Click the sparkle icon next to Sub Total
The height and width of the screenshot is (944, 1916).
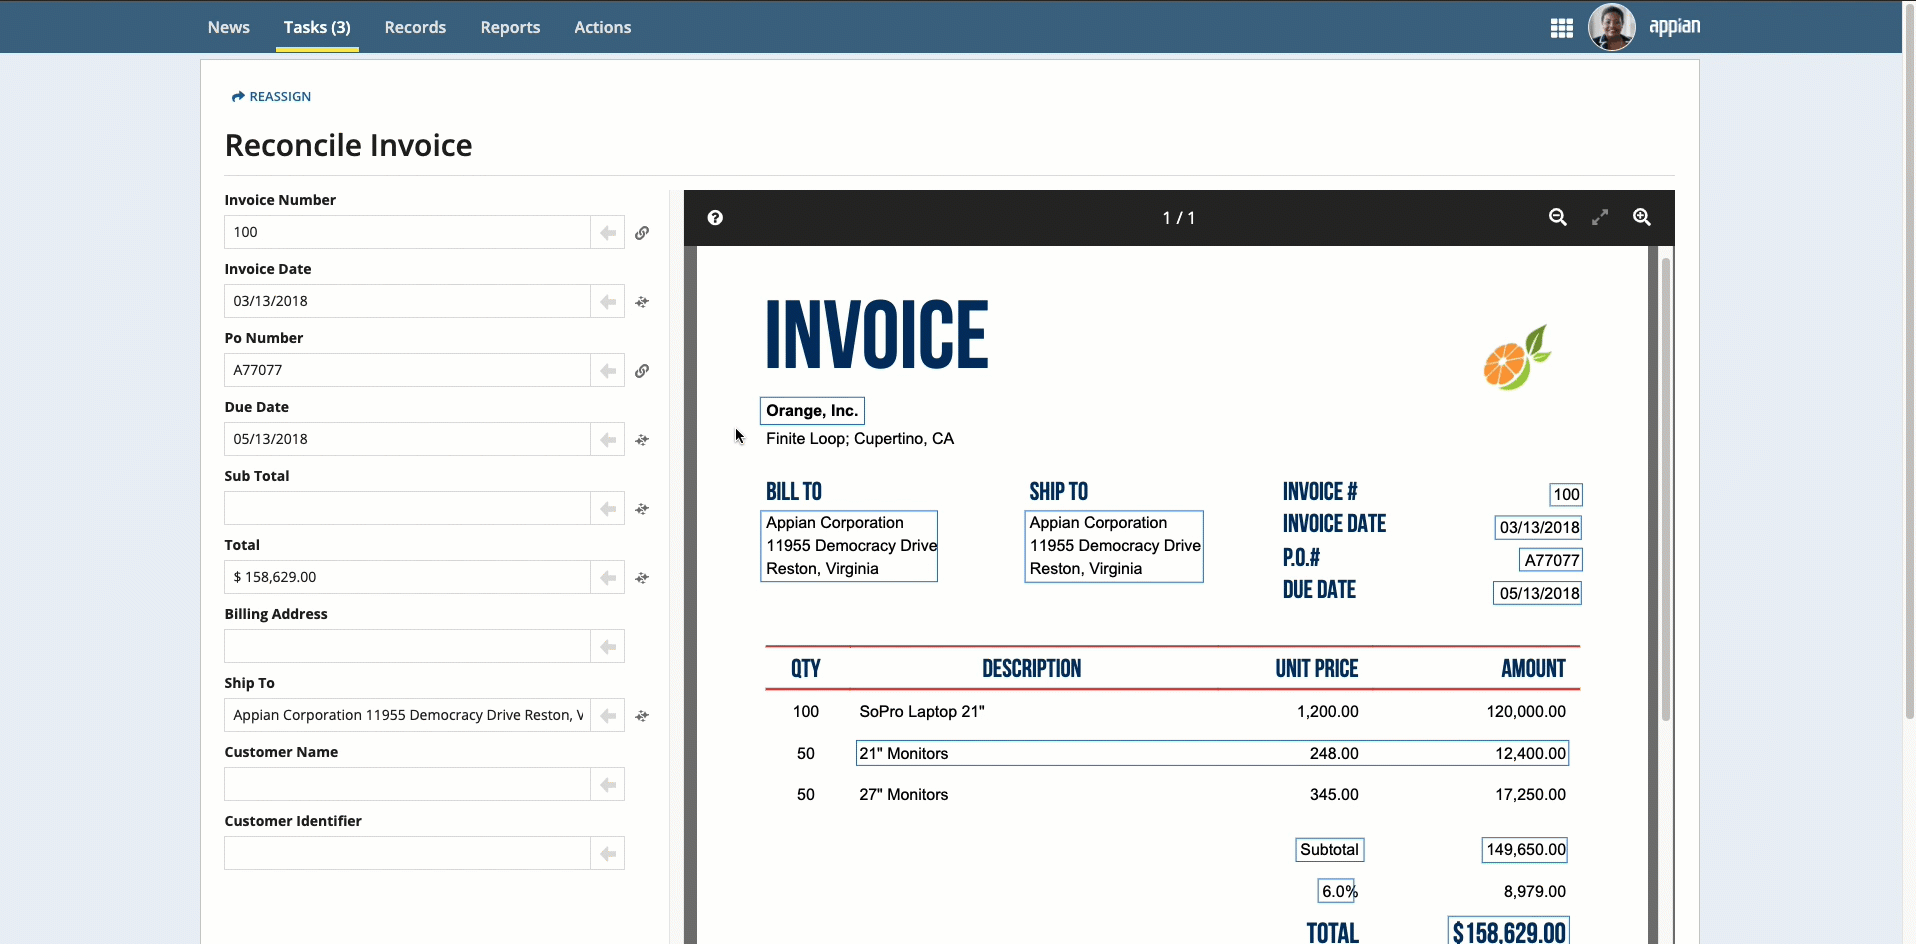point(642,508)
